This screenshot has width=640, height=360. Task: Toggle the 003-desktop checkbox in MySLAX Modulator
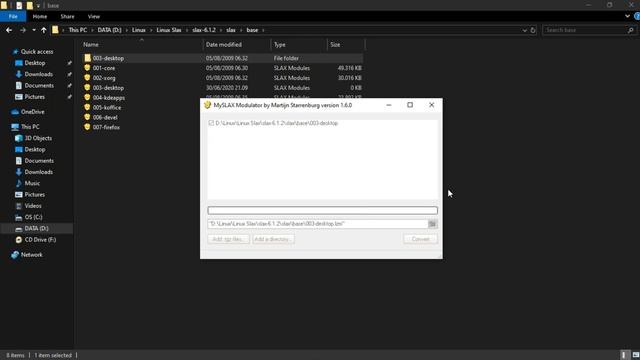click(211, 123)
